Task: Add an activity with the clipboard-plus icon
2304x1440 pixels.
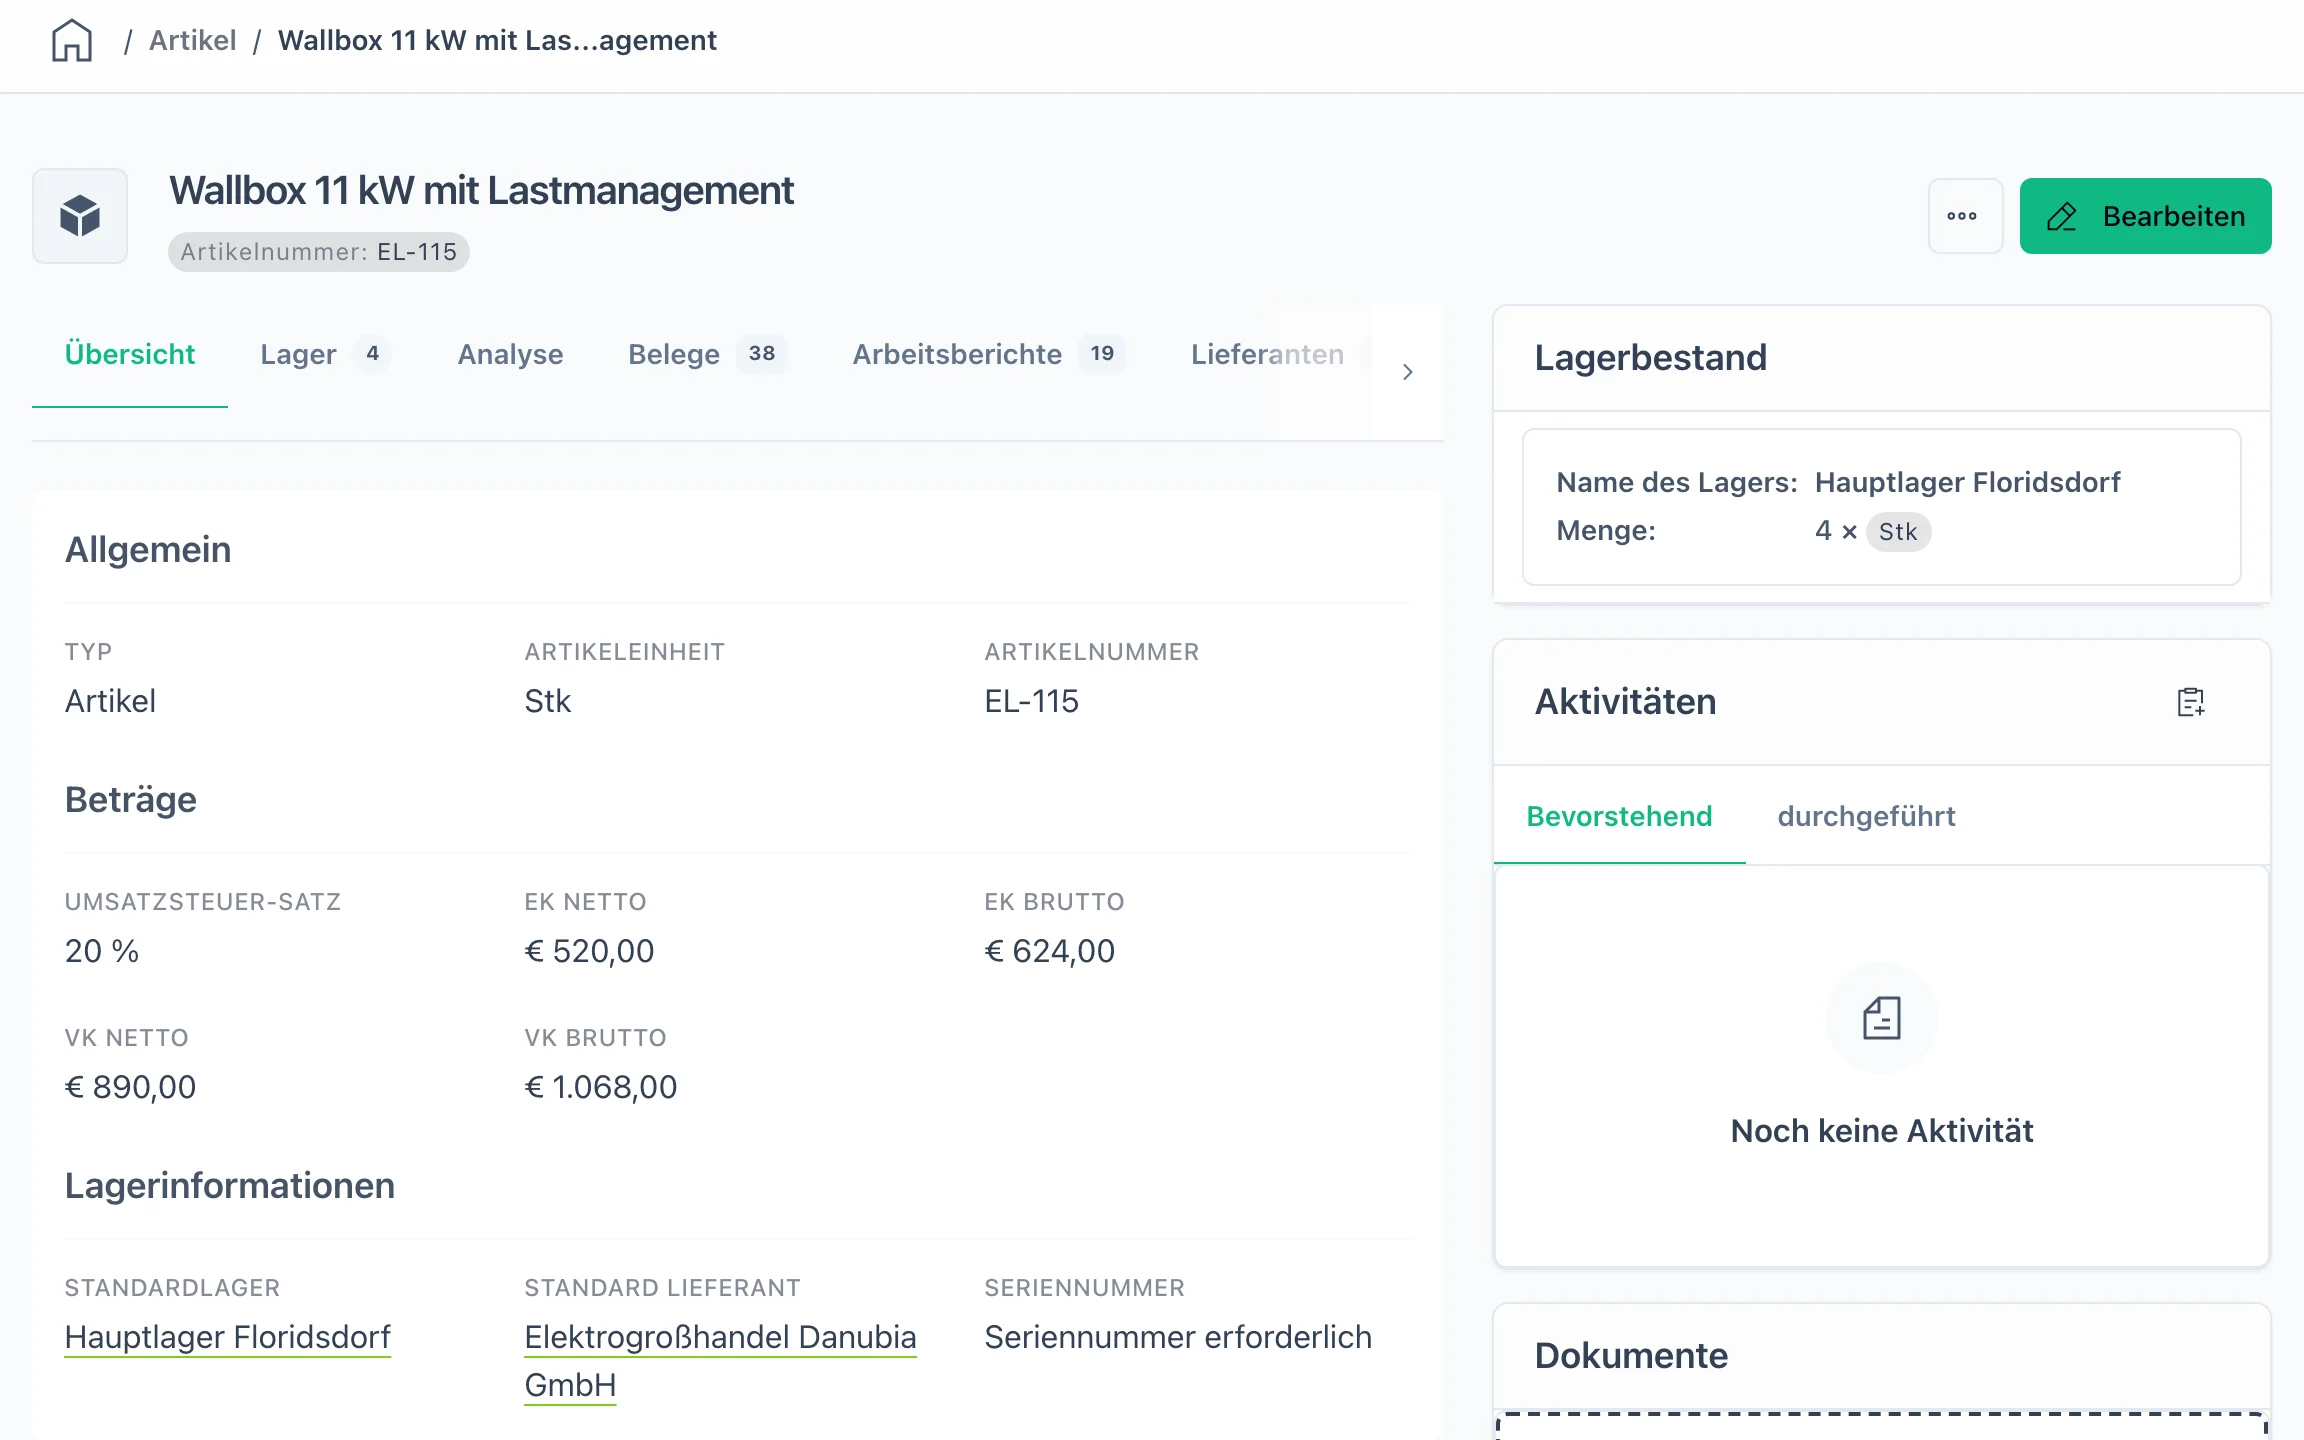Action: tap(2190, 702)
